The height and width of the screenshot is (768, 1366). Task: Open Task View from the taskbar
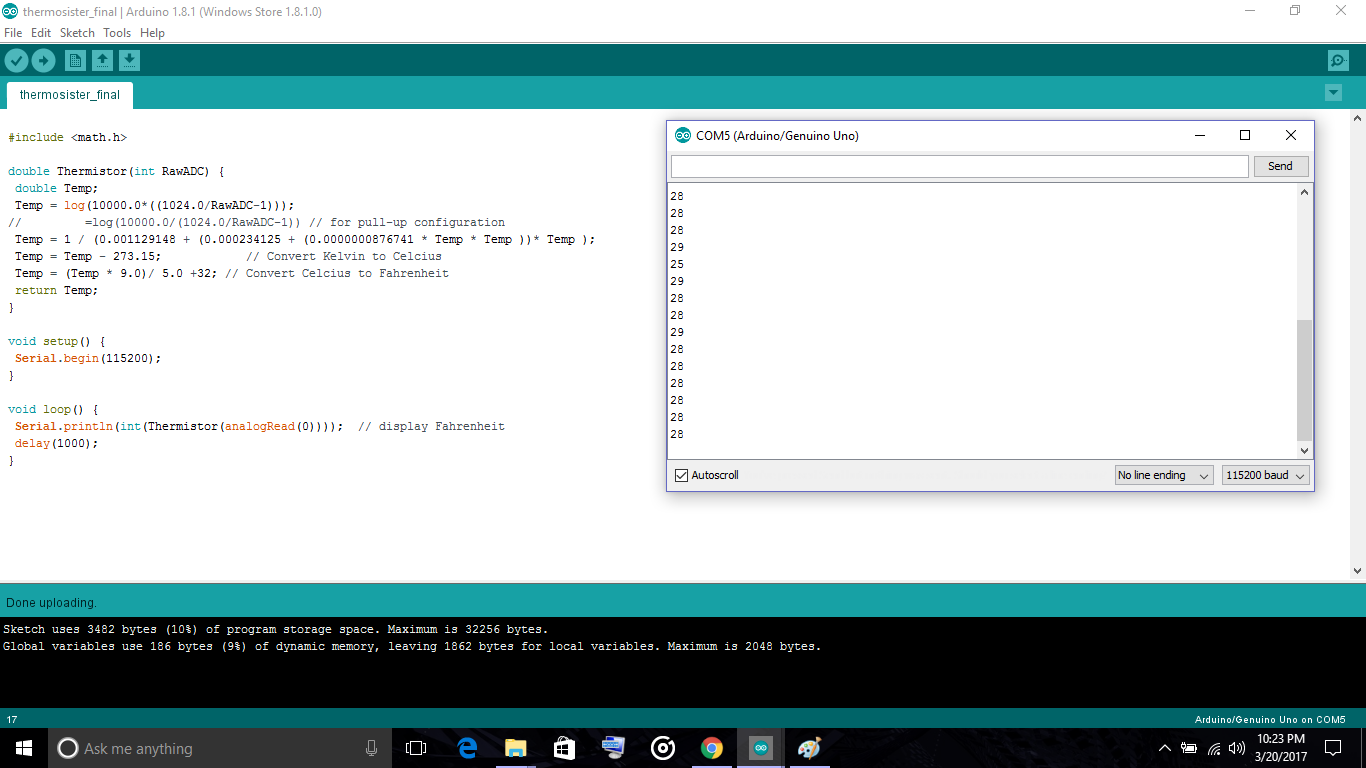(x=416, y=748)
